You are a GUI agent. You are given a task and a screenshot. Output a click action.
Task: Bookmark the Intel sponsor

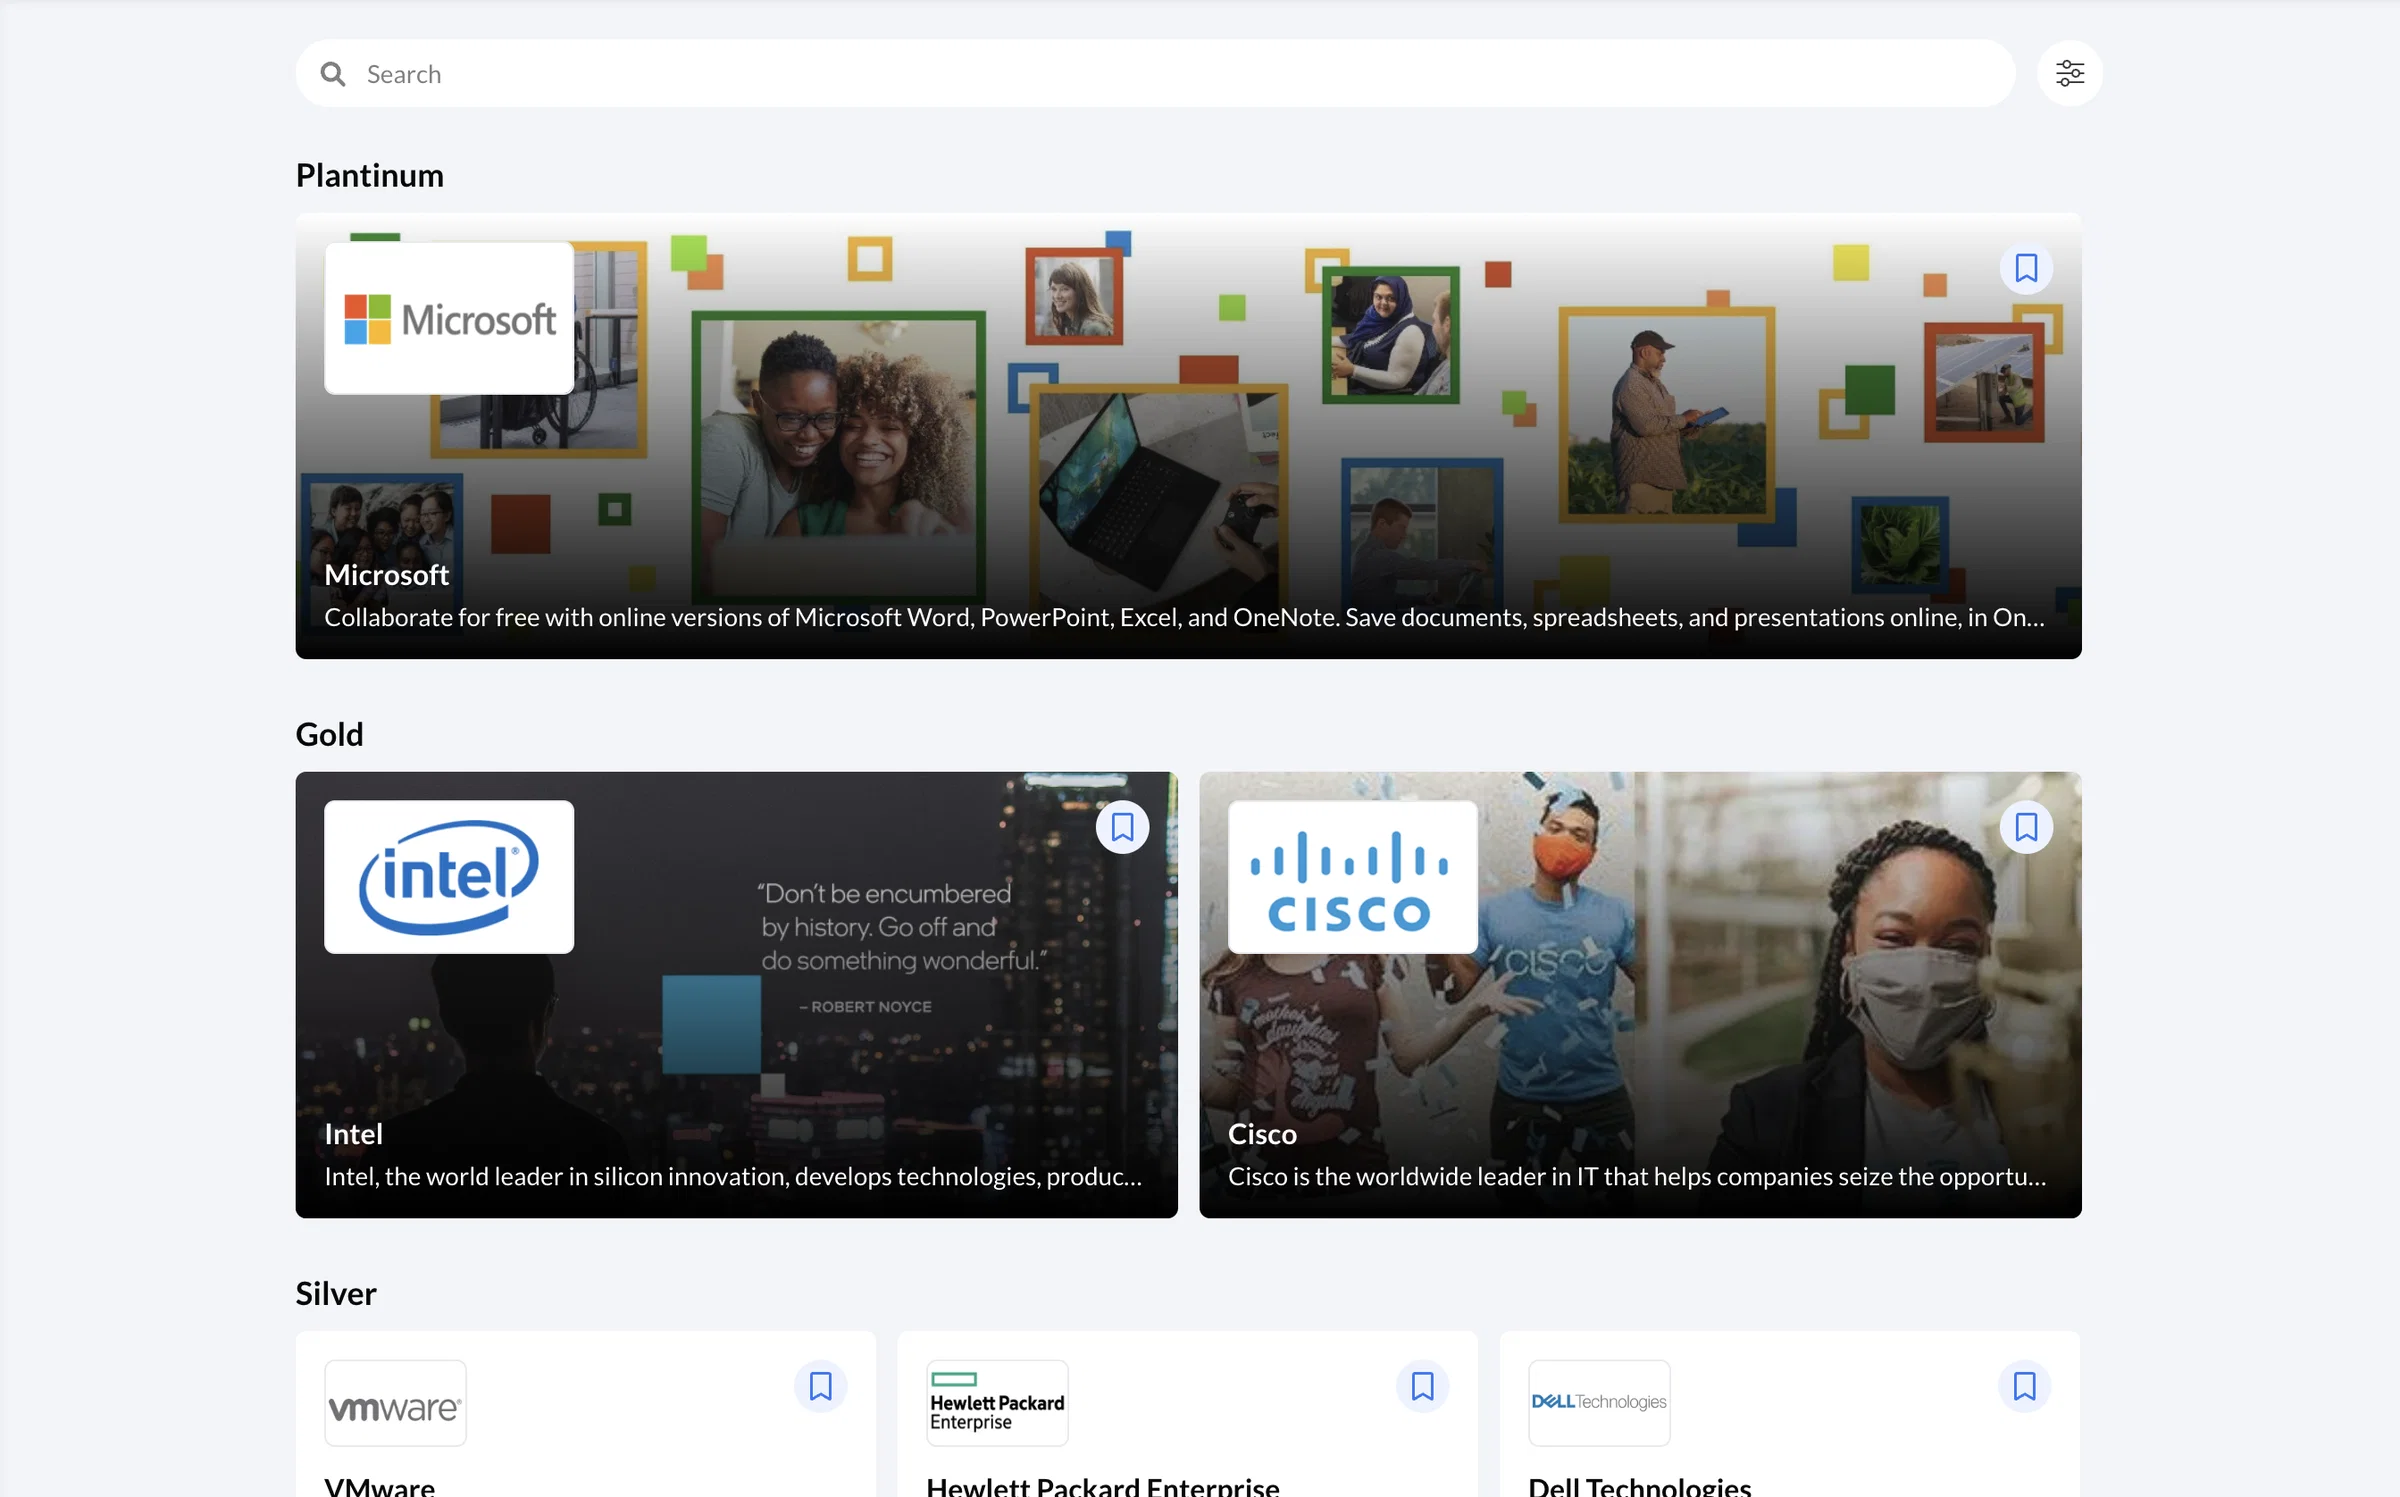tap(1122, 827)
